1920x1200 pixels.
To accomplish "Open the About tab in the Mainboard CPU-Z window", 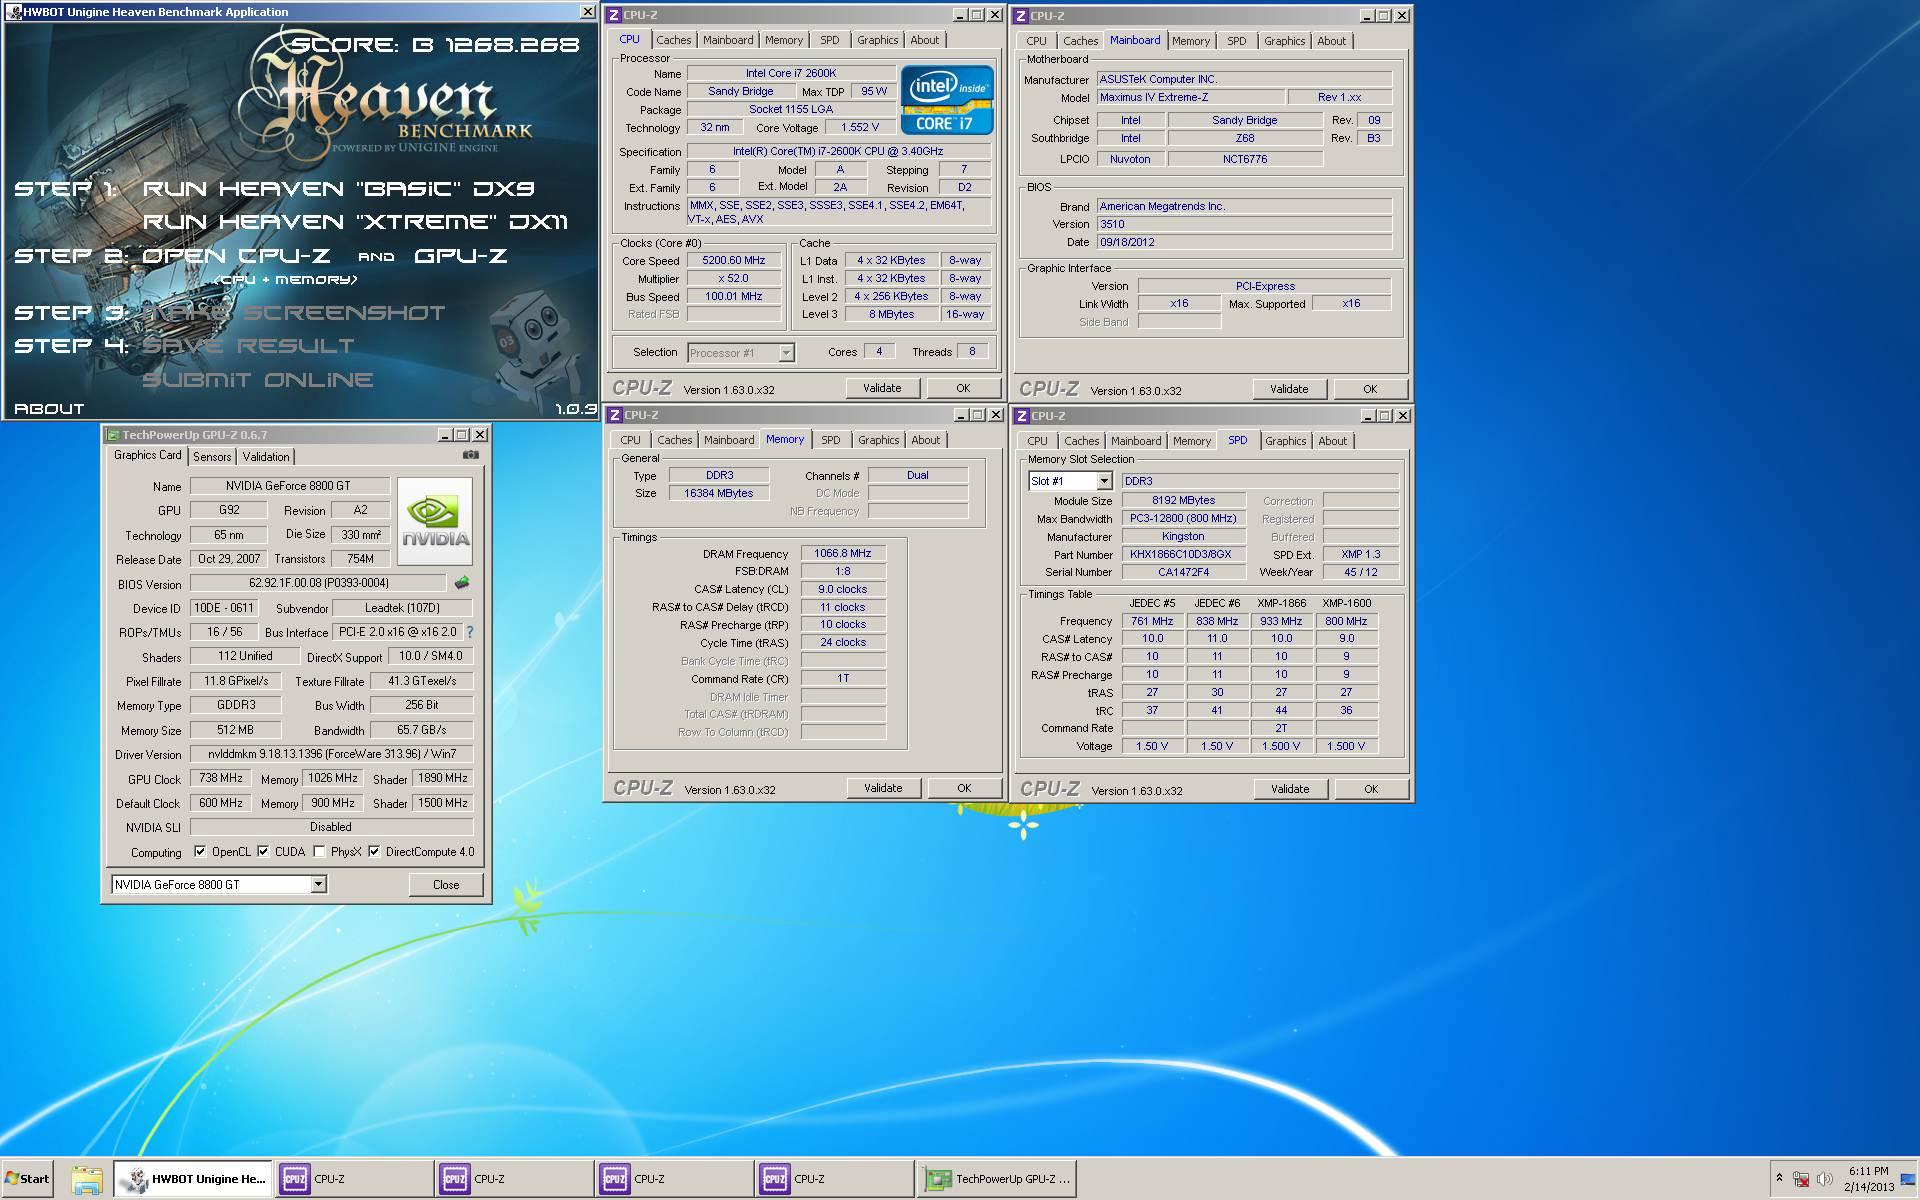I will (1331, 41).
